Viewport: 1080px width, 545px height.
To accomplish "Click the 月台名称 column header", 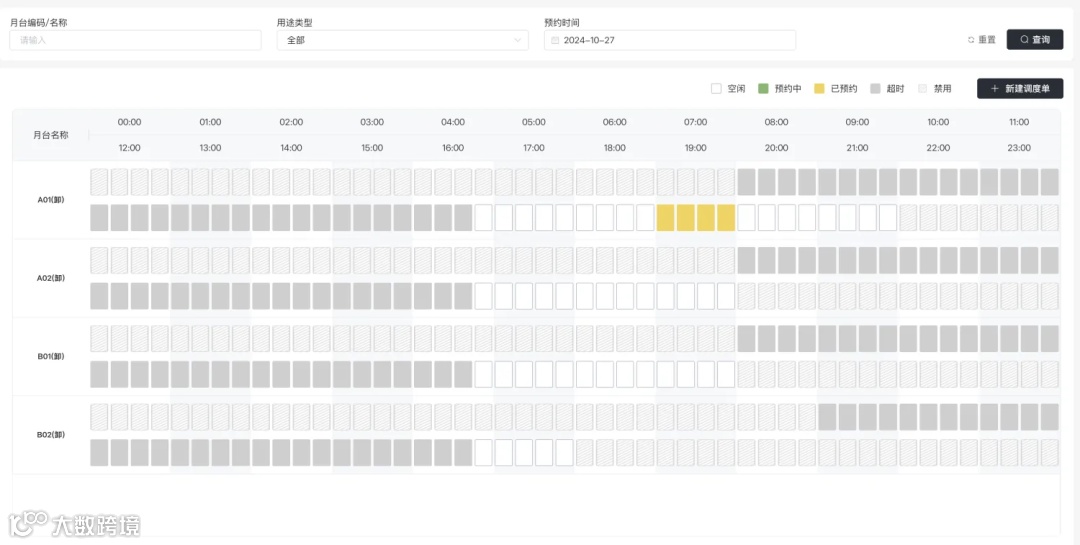I will point(50,134).
